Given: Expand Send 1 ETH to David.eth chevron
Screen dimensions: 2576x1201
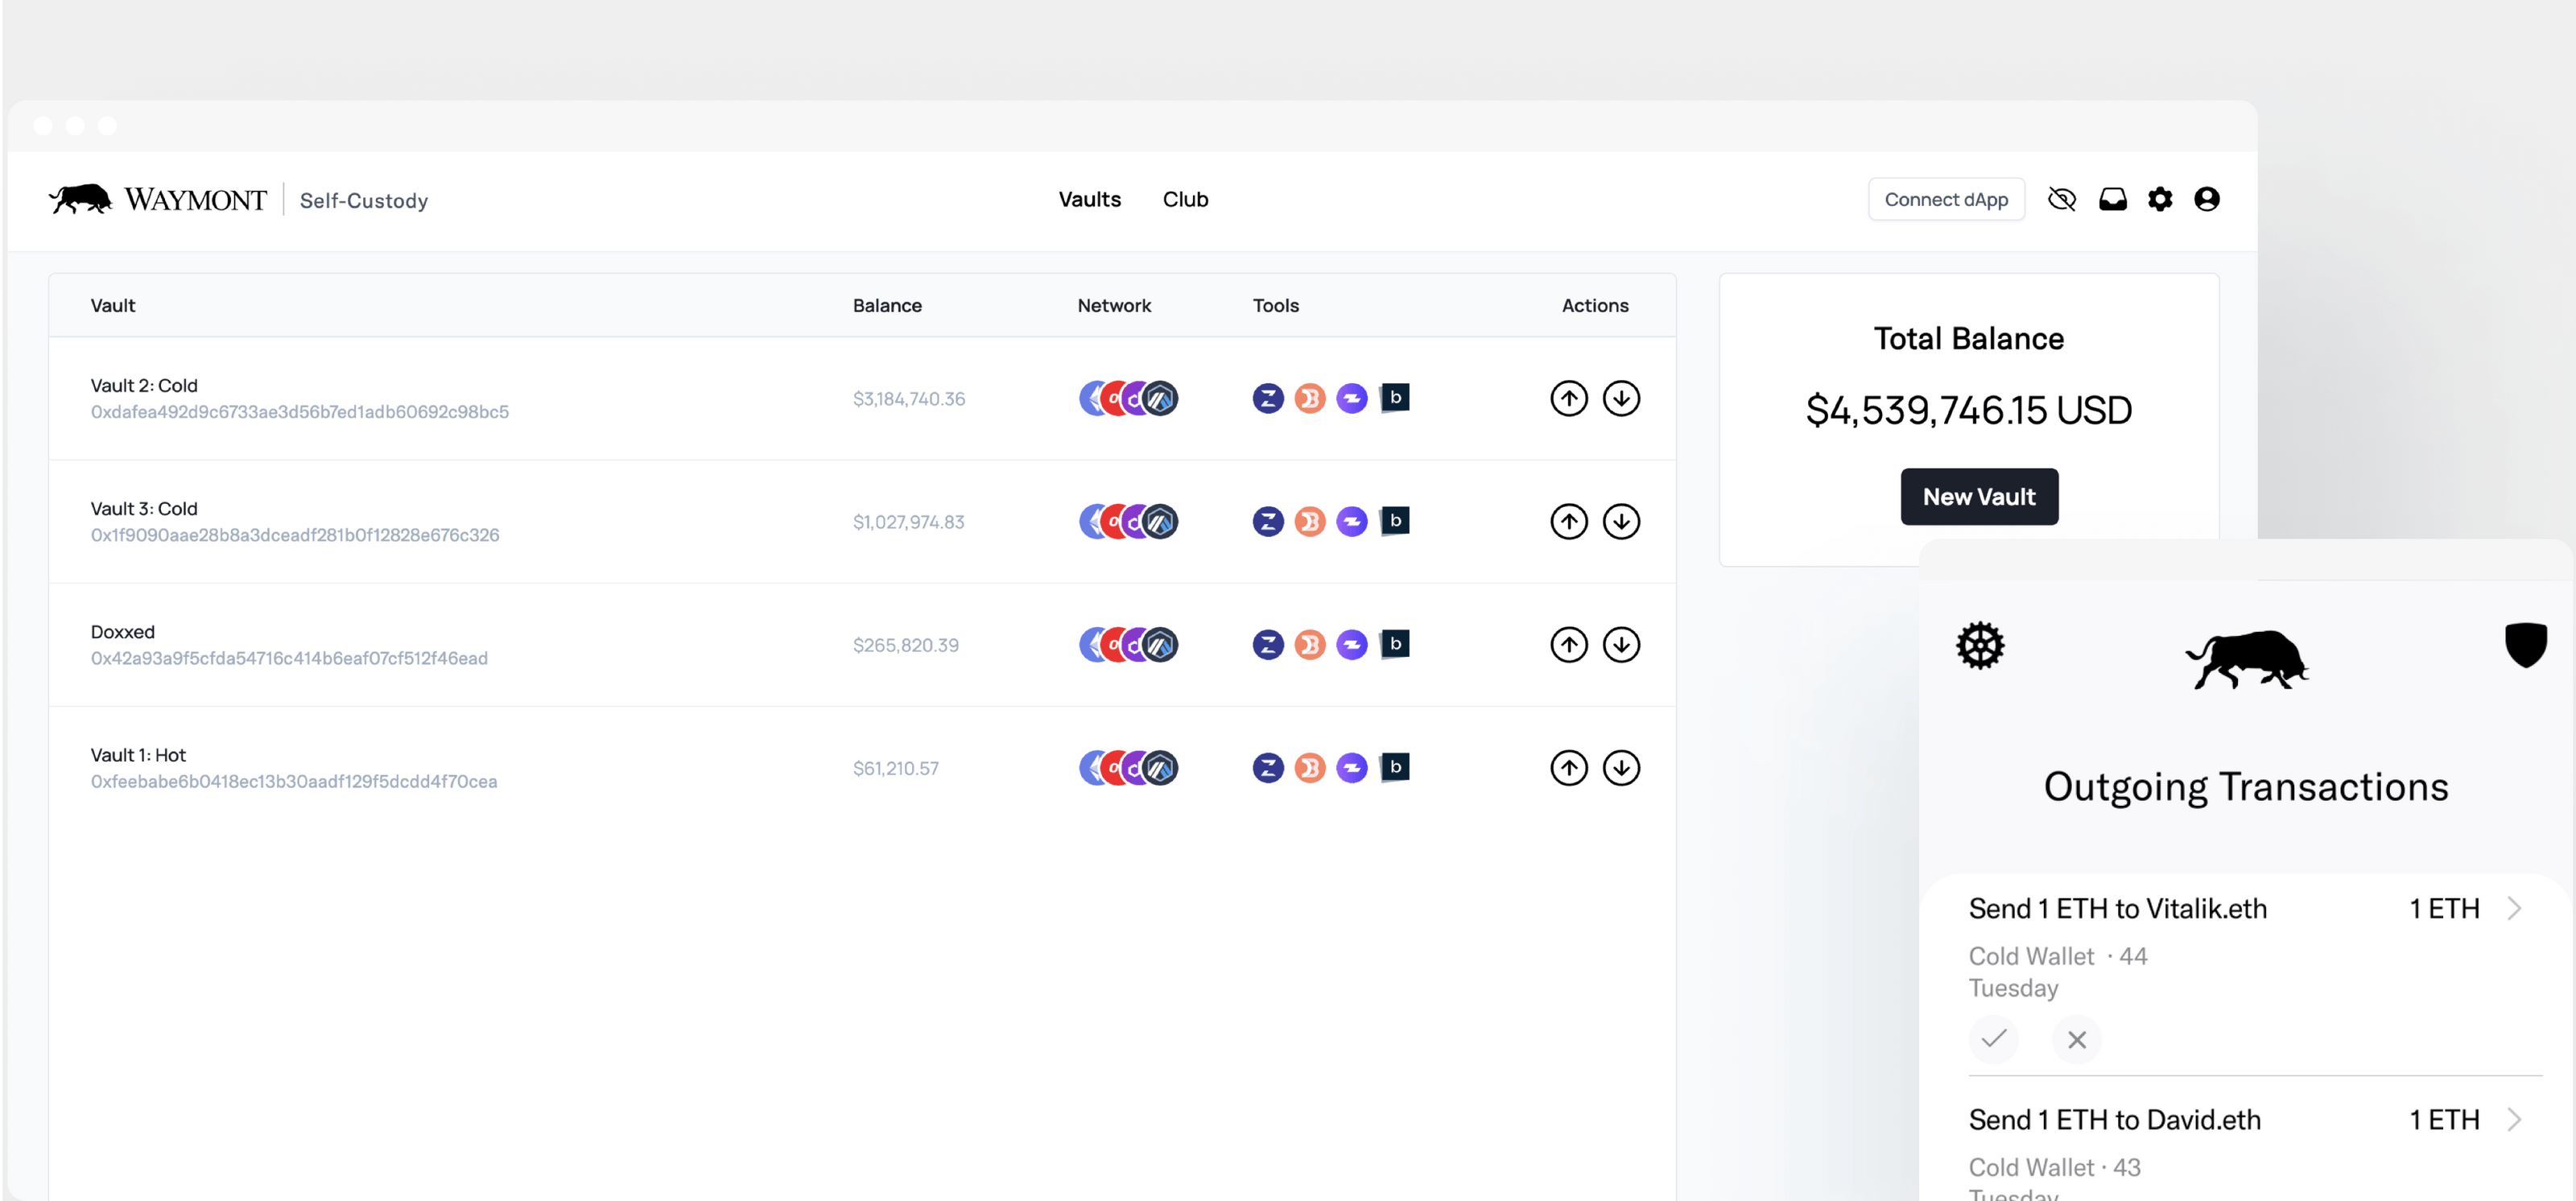Looking at the screenshot, I should 2514,1119.
